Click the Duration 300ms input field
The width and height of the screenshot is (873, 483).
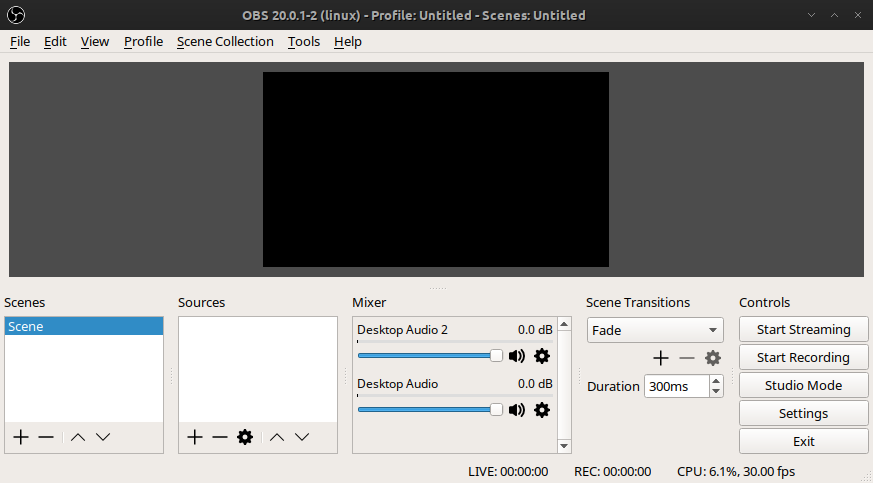(x=676, y=386)
